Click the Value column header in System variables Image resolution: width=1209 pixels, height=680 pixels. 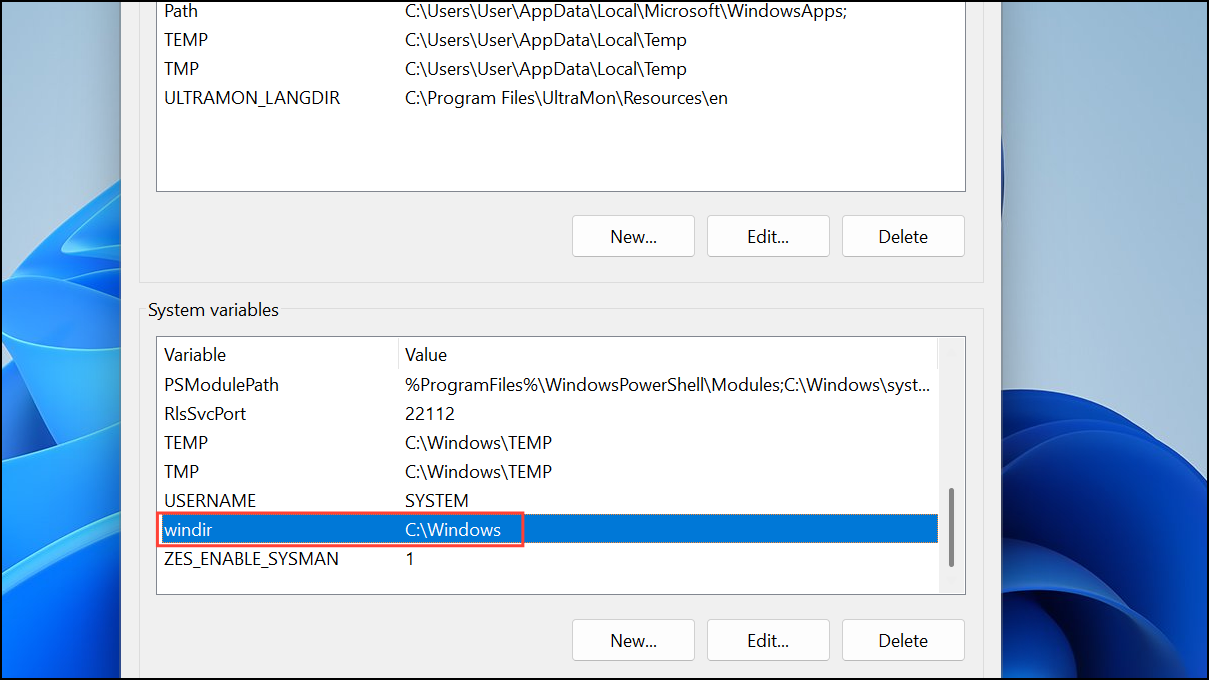click(x=668, y=355)
